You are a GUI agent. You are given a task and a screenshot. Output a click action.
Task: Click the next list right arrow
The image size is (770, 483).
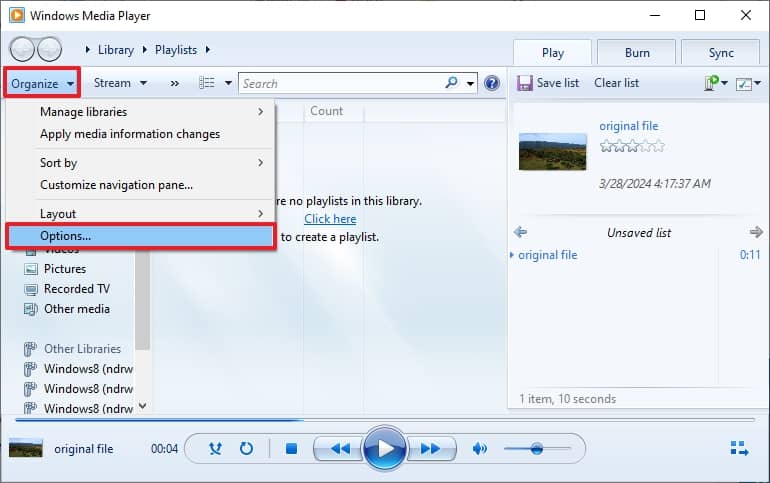click(x=756, y=232)
